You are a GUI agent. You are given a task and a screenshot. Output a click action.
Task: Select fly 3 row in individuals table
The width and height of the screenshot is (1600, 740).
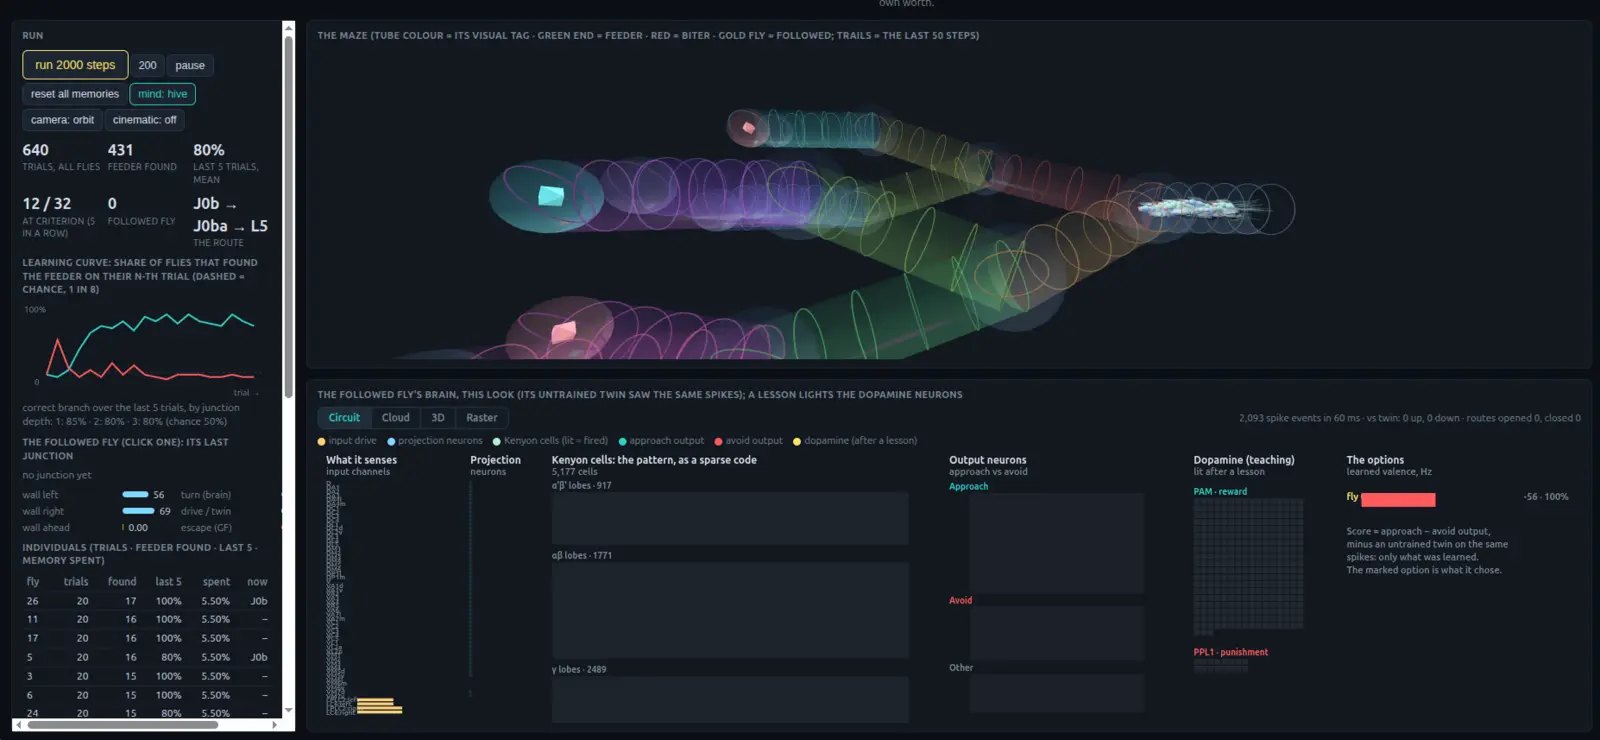click(x=146, y=676)
